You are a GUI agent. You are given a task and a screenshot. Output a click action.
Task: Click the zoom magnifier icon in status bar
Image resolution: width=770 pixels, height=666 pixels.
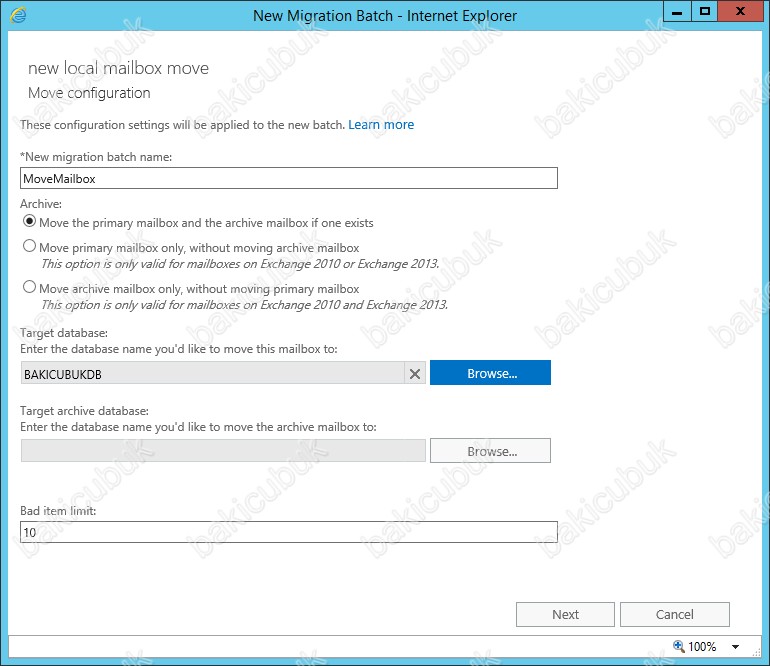point(680,646)
